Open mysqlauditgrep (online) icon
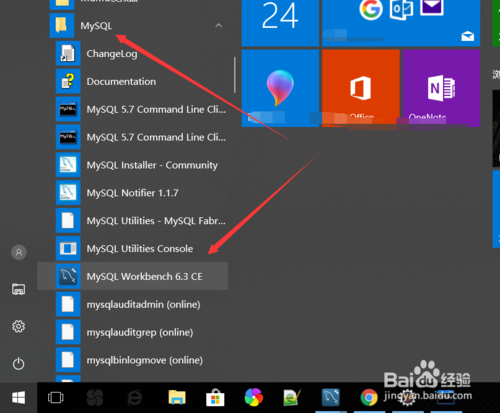This screenshot has width=500, height=413. click(68, 332)
